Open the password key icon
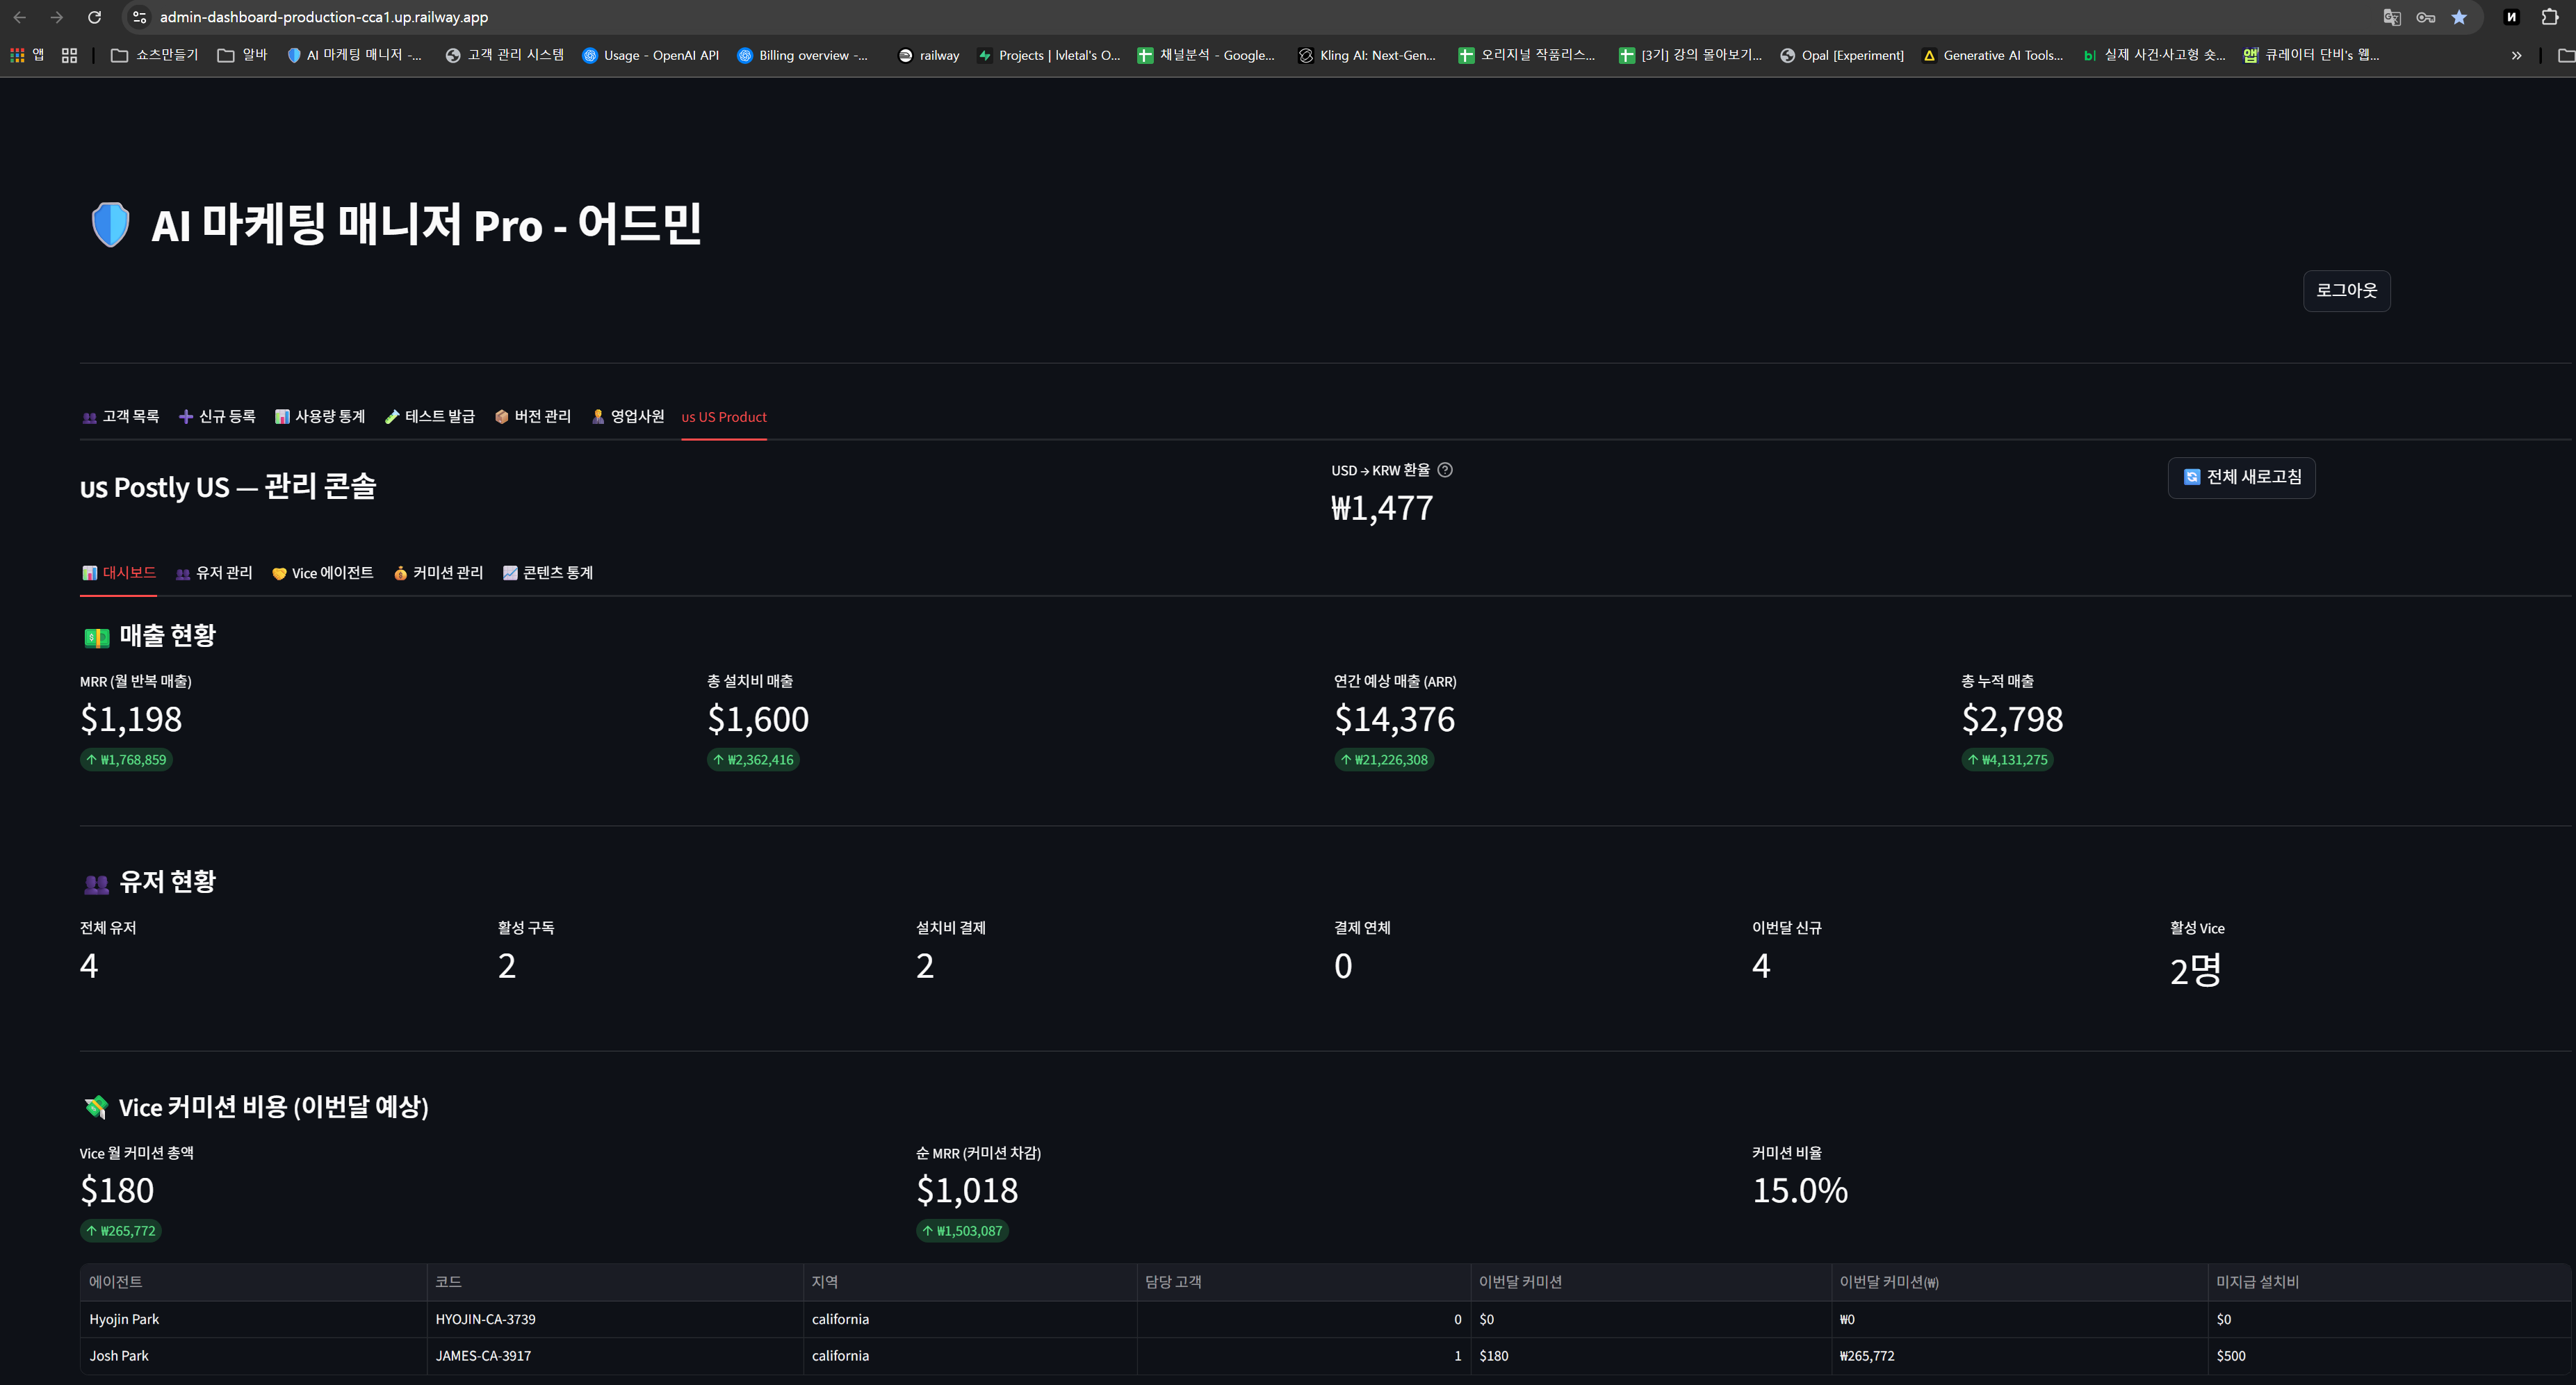The width and height of the screenshot is (2576, 1385). click(x=2425, y=17)
